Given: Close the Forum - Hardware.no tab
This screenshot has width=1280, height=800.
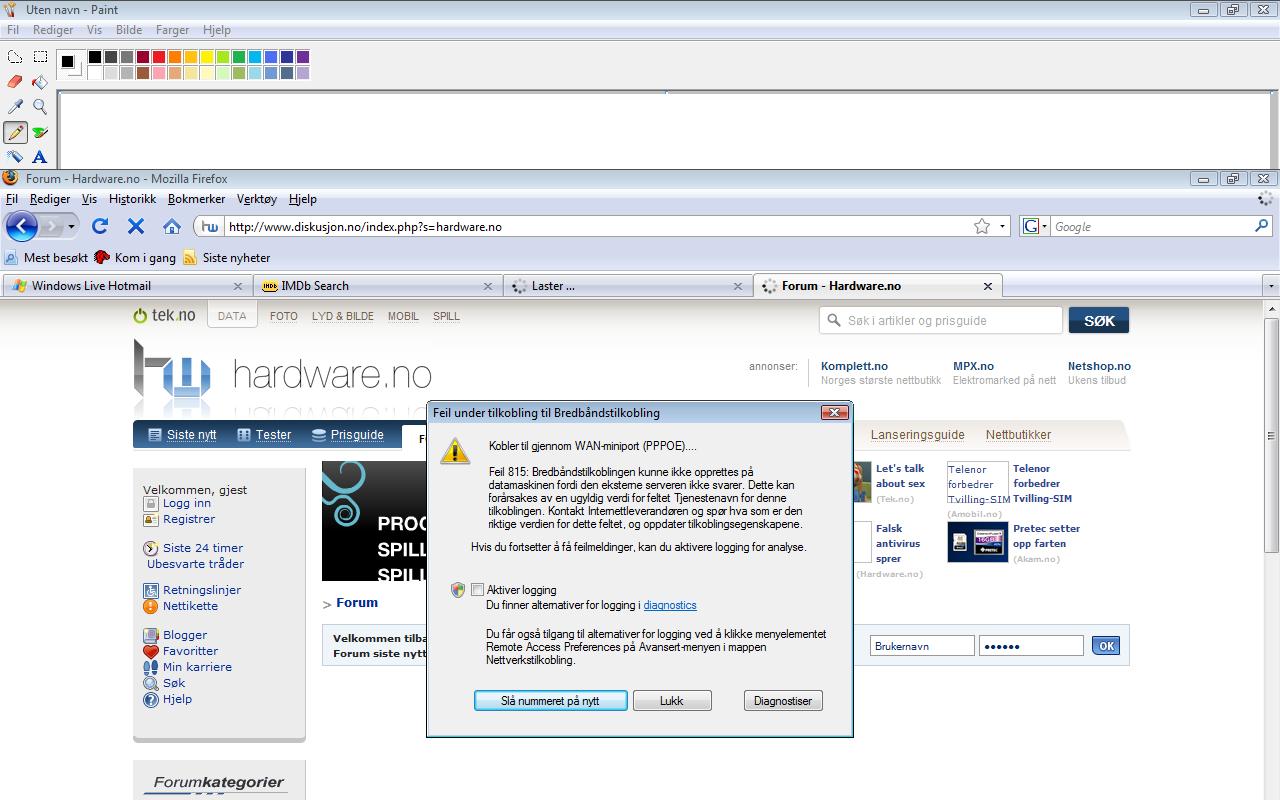Looking at the screenshot, I should pos(988,286).
